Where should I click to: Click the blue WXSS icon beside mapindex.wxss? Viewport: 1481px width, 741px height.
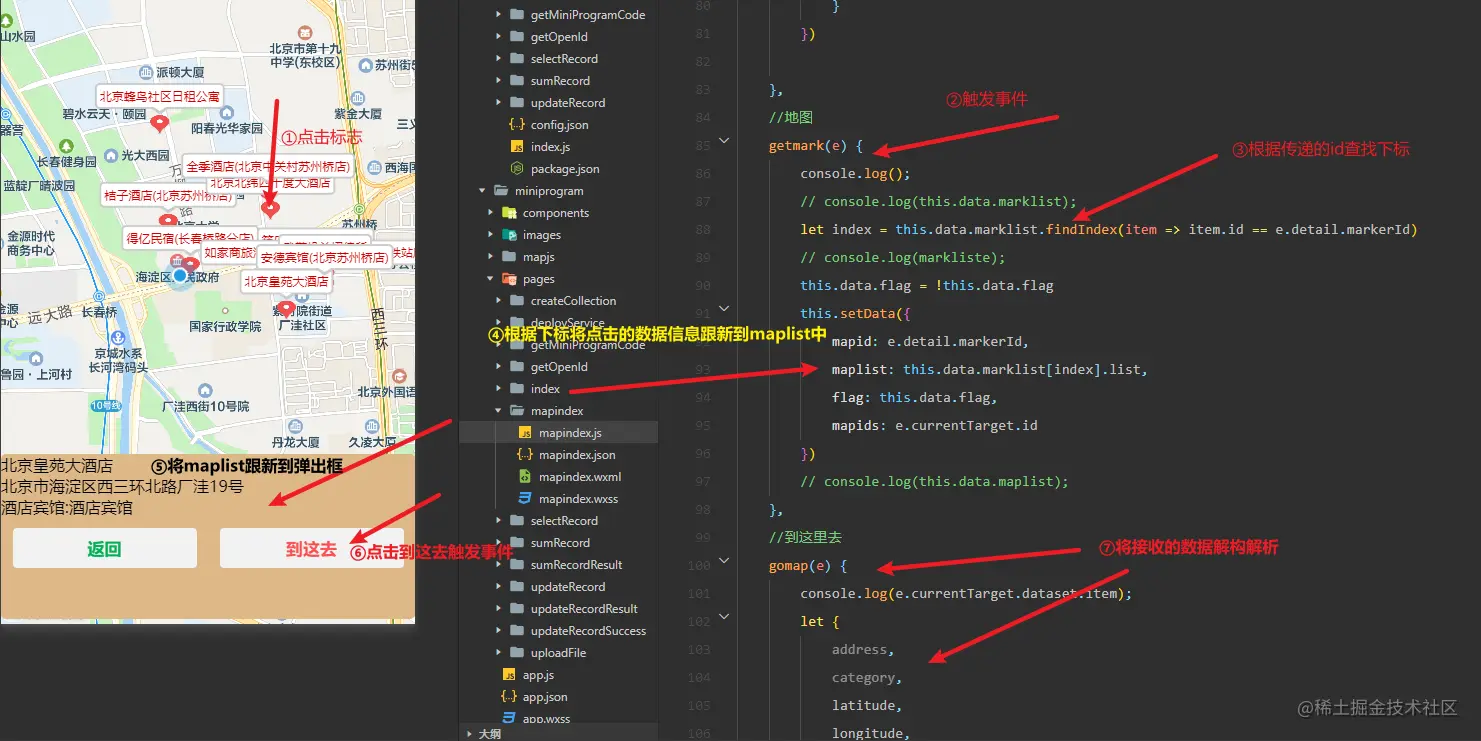tap(524, 499)
